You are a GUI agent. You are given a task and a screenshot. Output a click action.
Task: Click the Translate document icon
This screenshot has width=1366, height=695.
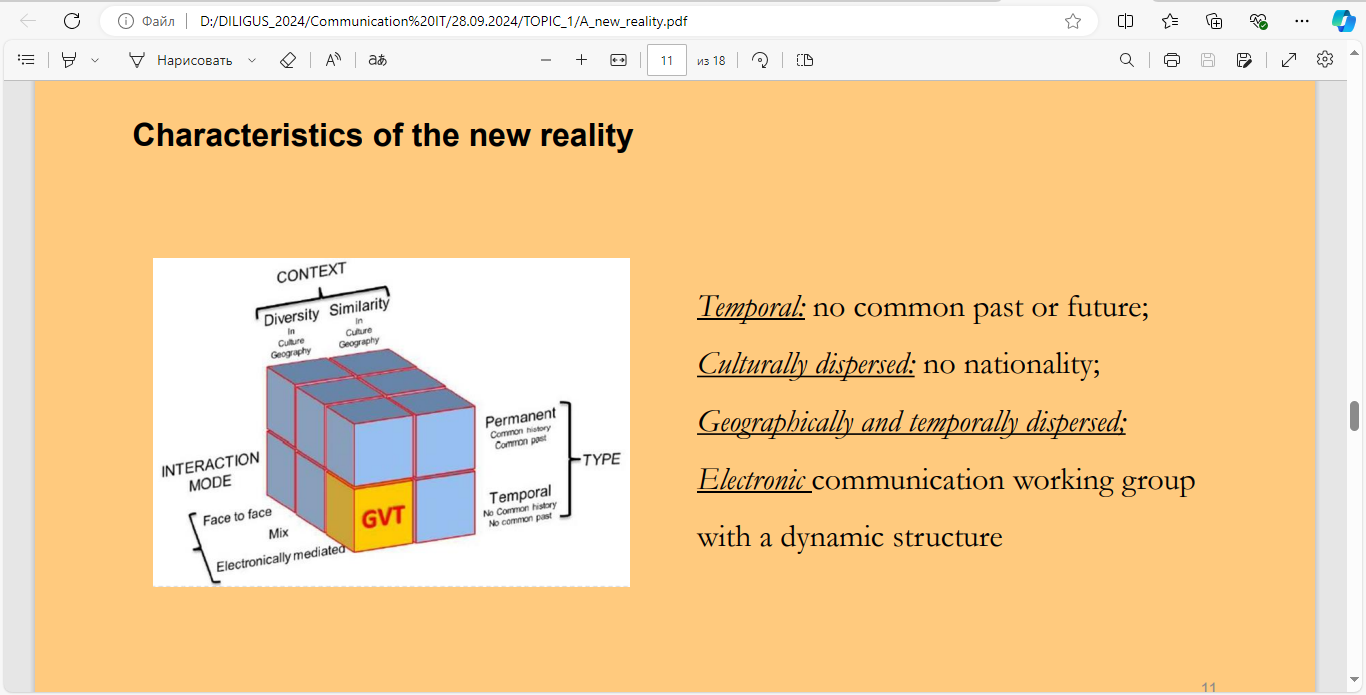pyautogui.click(x=377, y=60)
